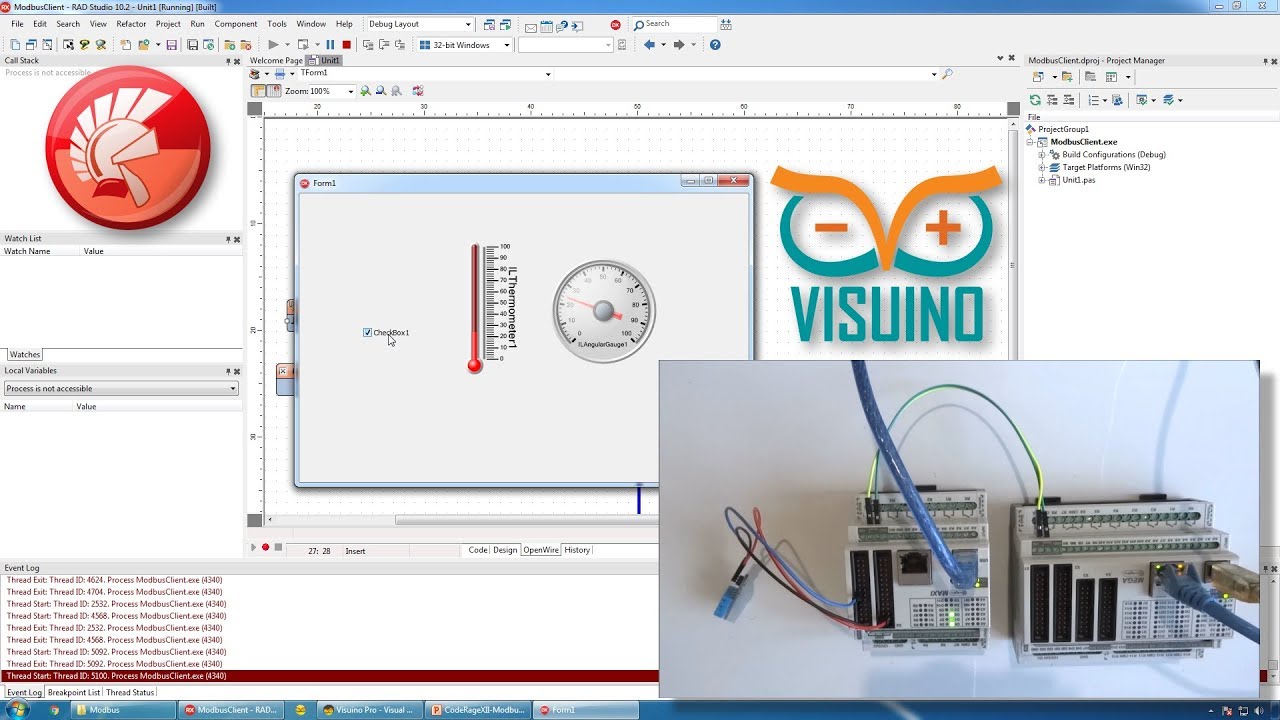Click the Help question mark icon
The height and width of the screenshot is (720, 1280).
coord(715,45)
